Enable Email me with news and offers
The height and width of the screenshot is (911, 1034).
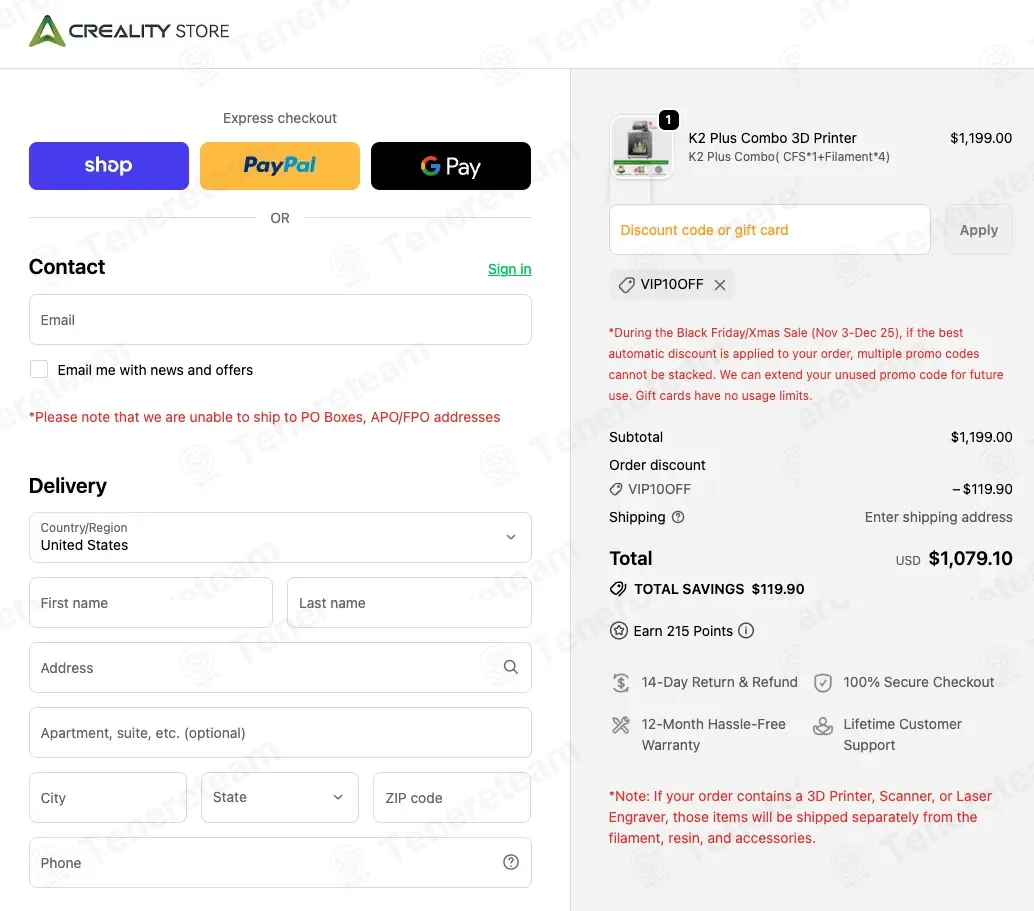39,370
